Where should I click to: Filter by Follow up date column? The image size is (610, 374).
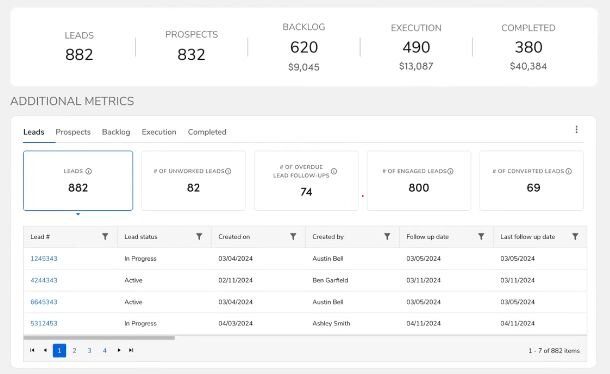point(481,237)
